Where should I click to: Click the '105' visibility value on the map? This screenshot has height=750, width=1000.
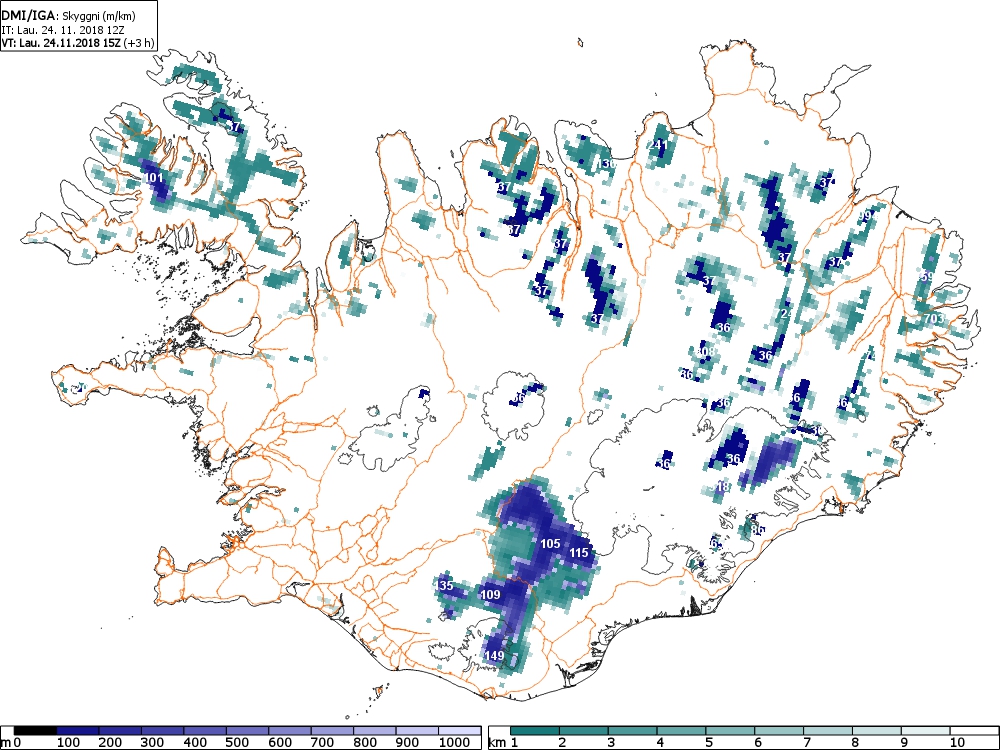[x=550, y=544]
